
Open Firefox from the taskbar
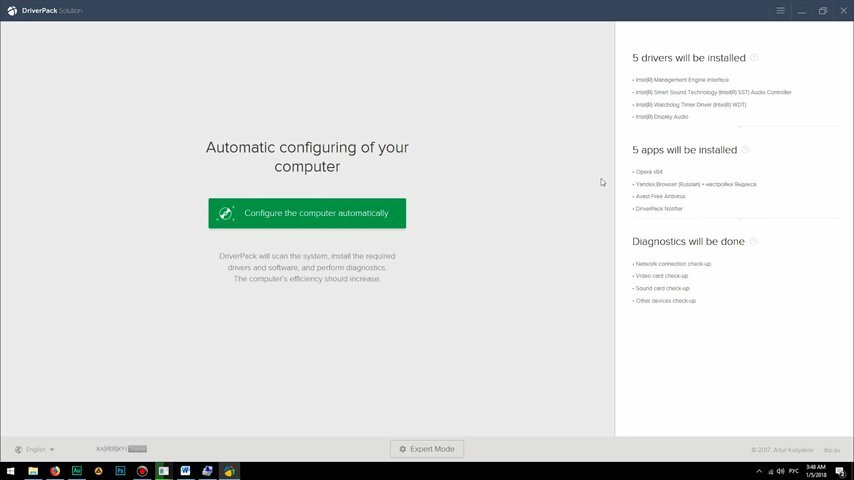coord(55,471)
